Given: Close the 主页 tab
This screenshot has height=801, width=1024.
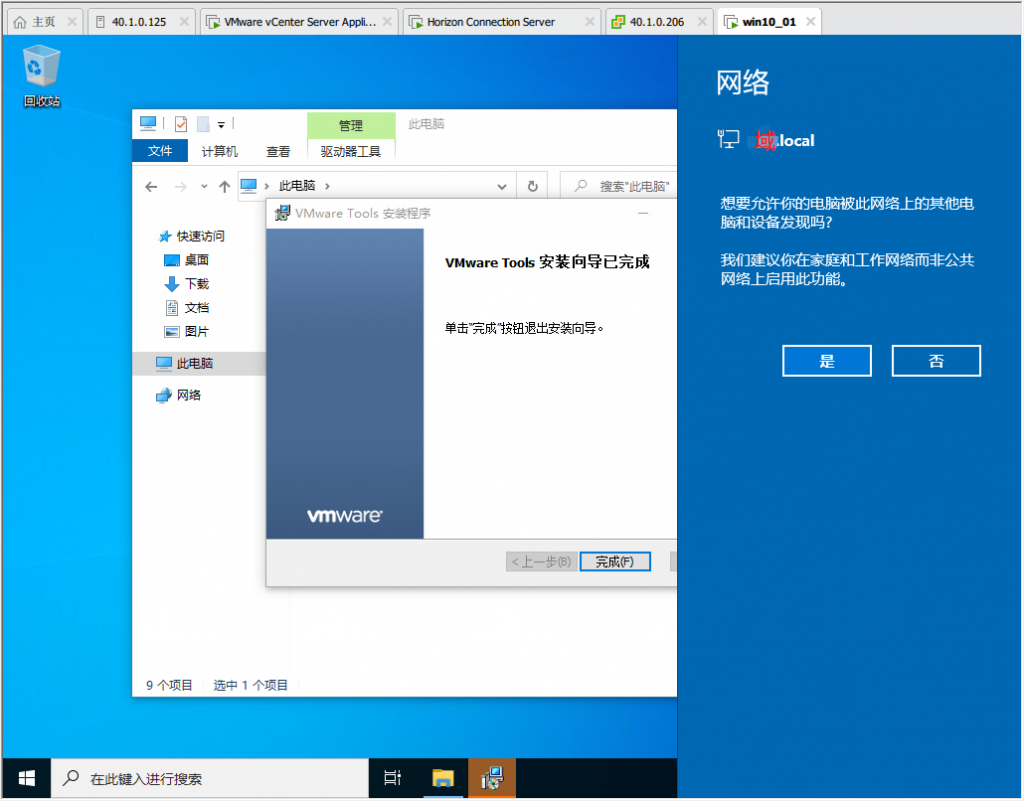Looking at the screenshot, I should (x=72, y=22).
